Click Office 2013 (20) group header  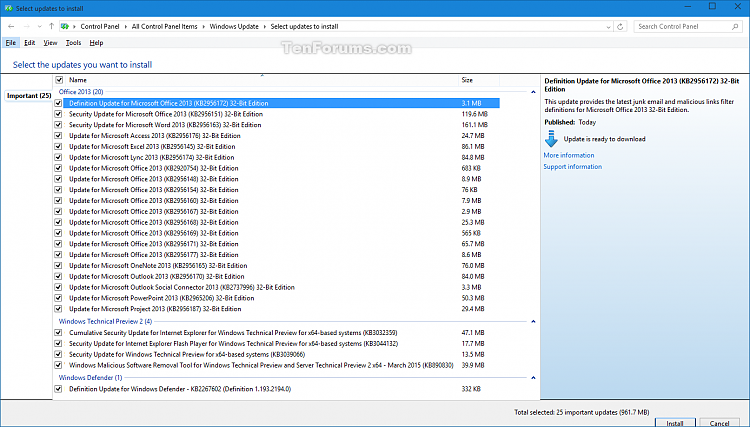click(81, 92)
